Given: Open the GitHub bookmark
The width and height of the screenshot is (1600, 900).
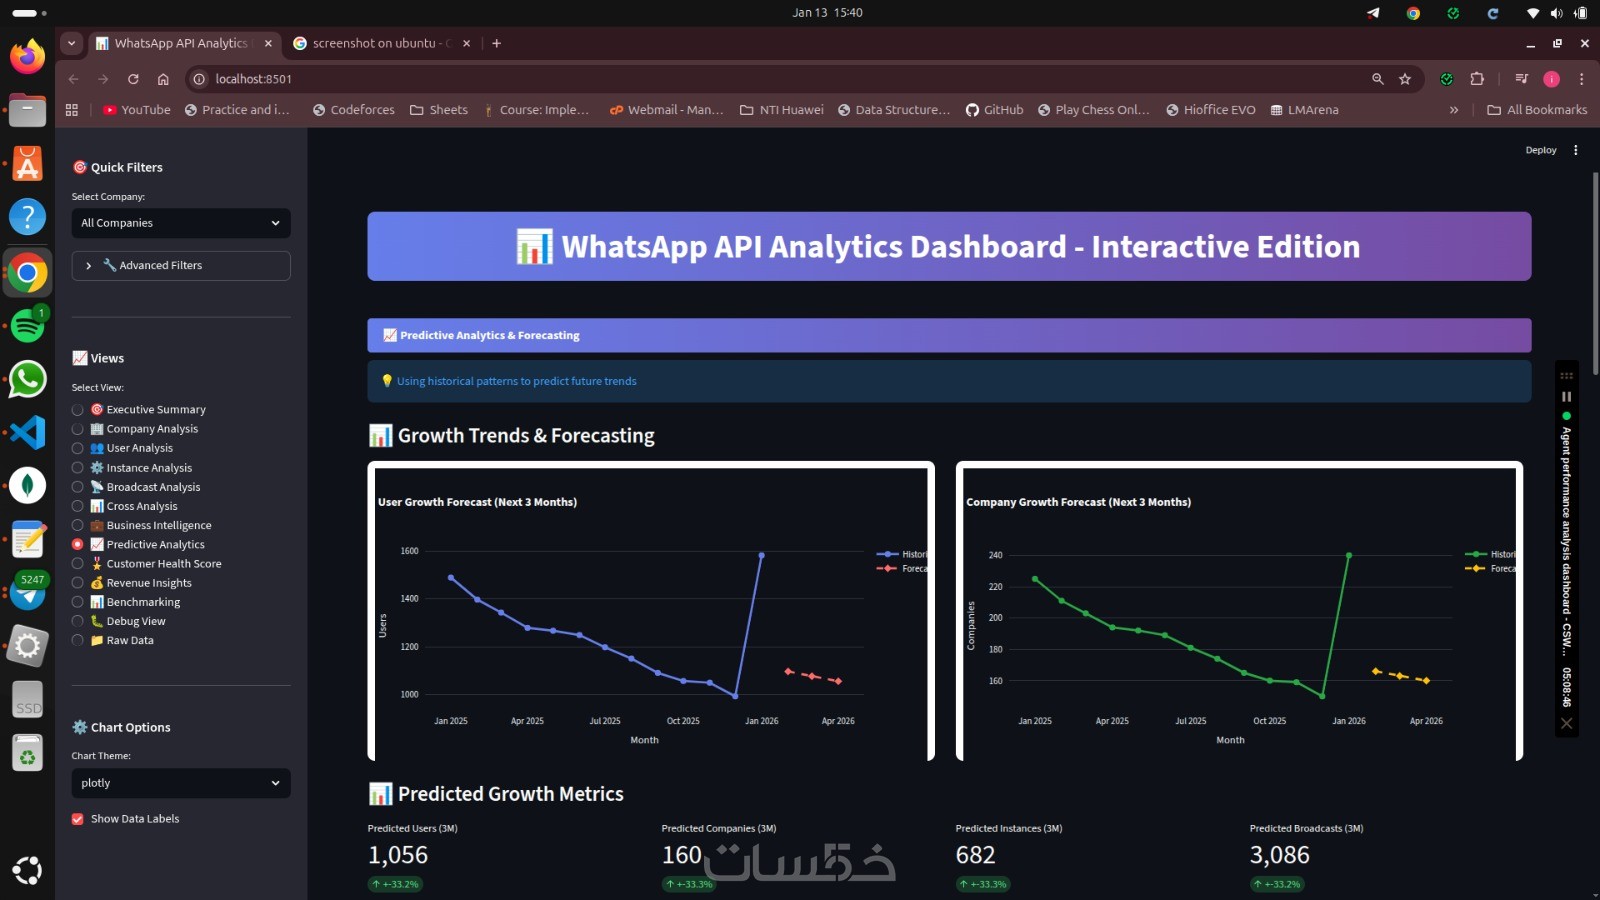Looking at the screenshot, I should tap(994, 110).
